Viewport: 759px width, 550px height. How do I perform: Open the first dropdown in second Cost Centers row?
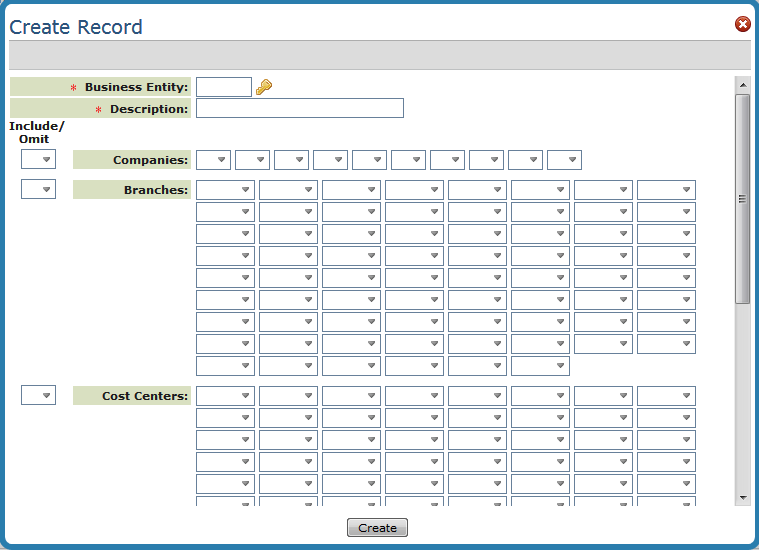[225, 418]
